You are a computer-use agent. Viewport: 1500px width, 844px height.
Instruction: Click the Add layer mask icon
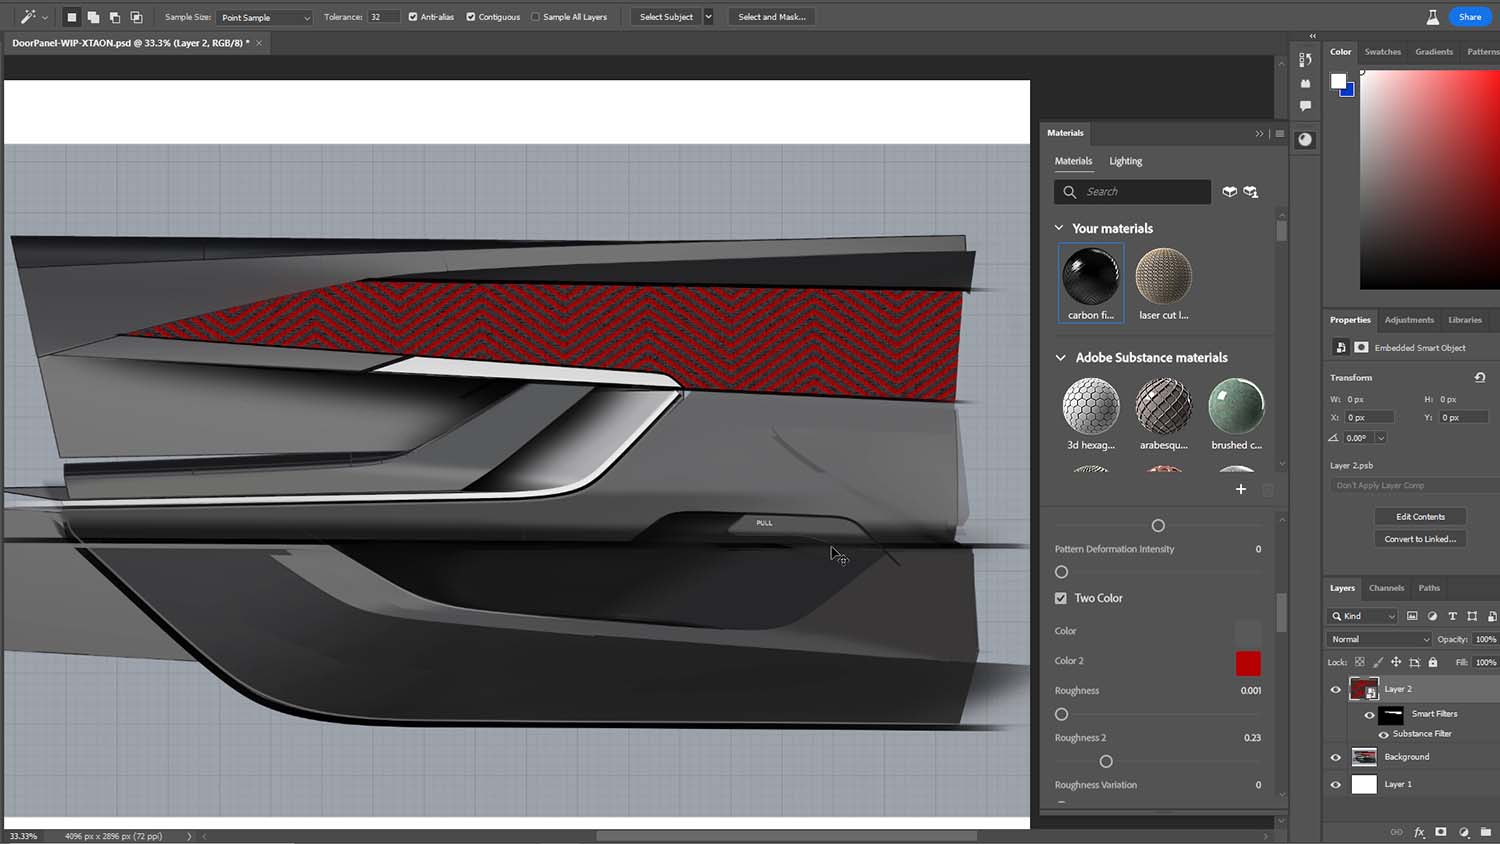[x=1441, y=832]
